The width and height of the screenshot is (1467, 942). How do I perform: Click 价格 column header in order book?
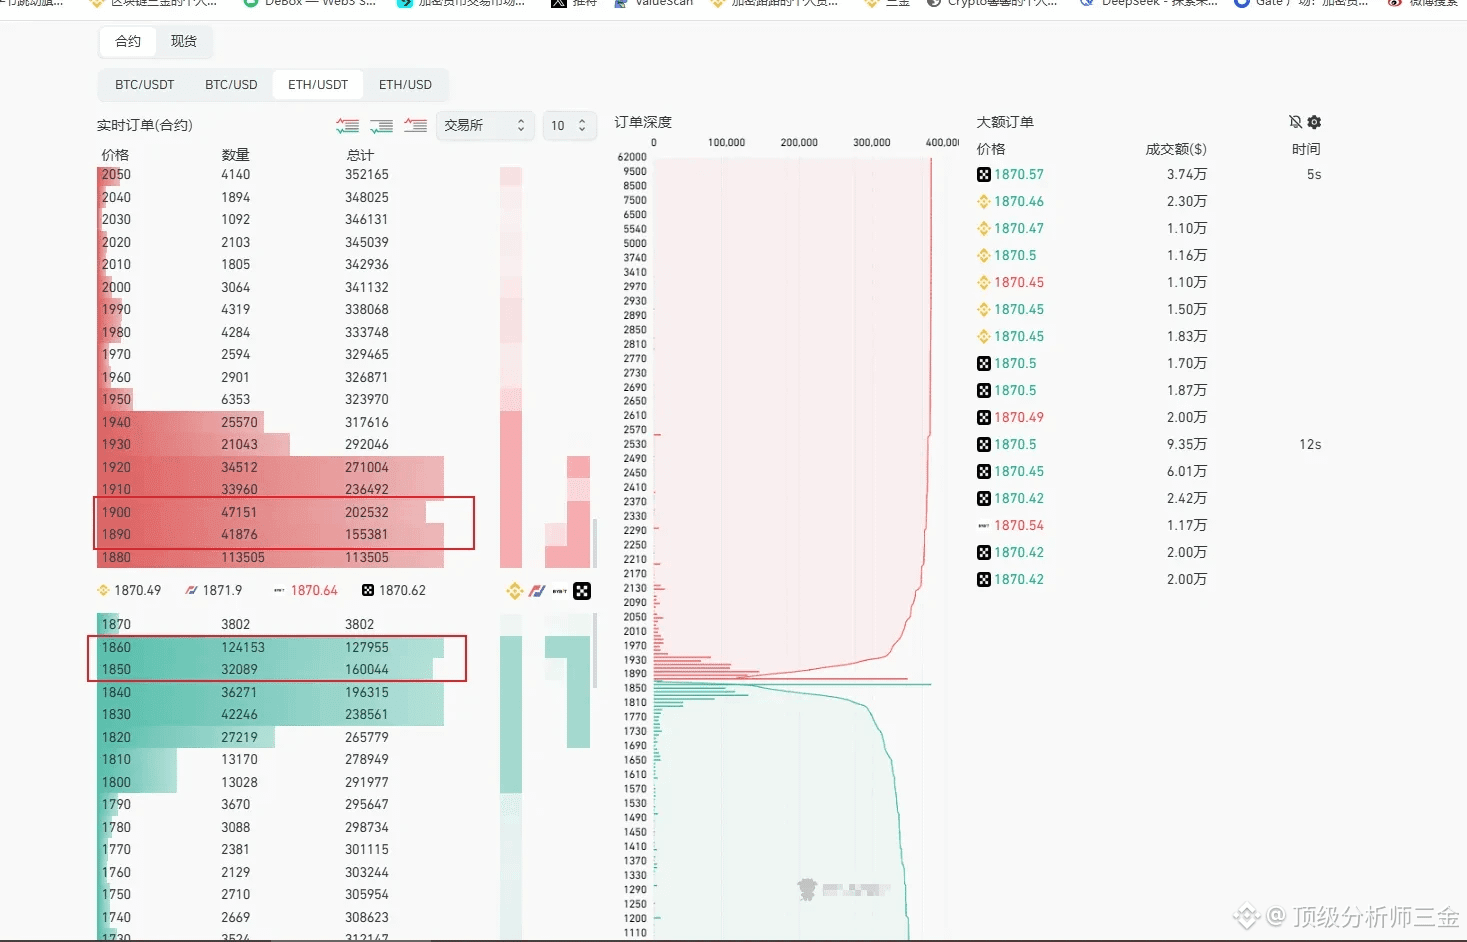pyautogui.click(x=115, y=155)
